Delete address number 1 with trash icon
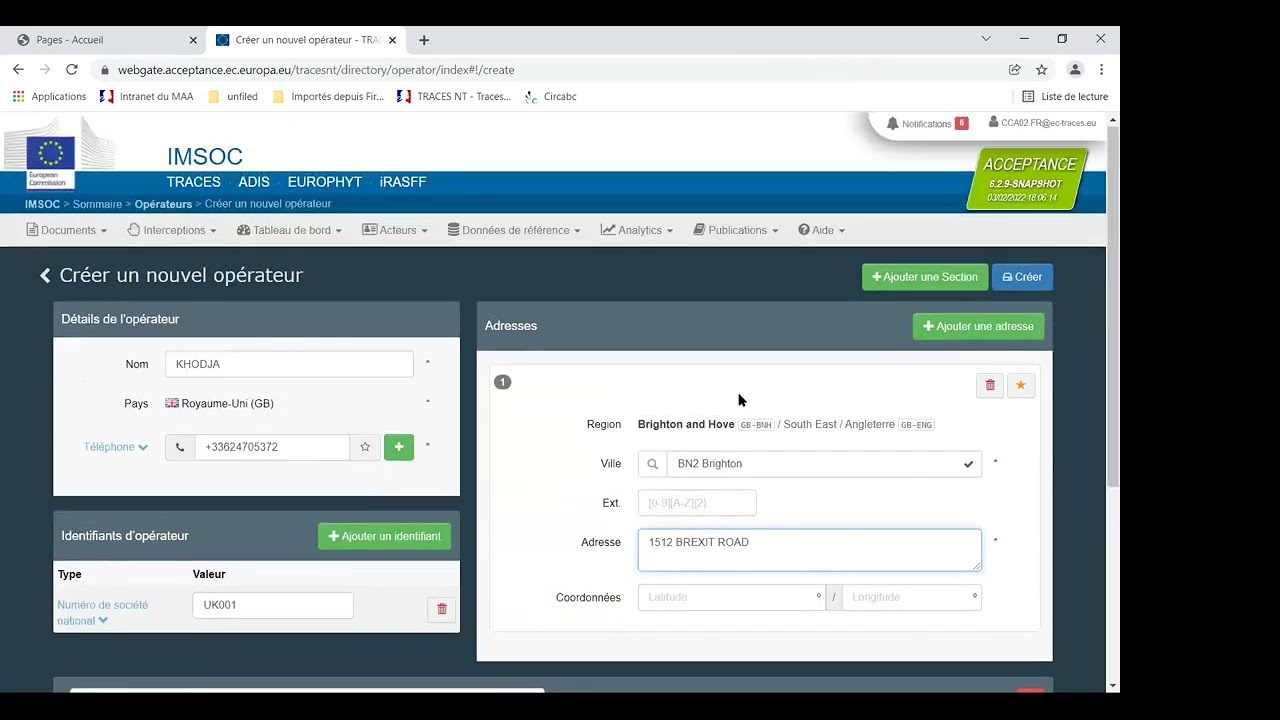The image size is (1280, 720). click(990, 385)
